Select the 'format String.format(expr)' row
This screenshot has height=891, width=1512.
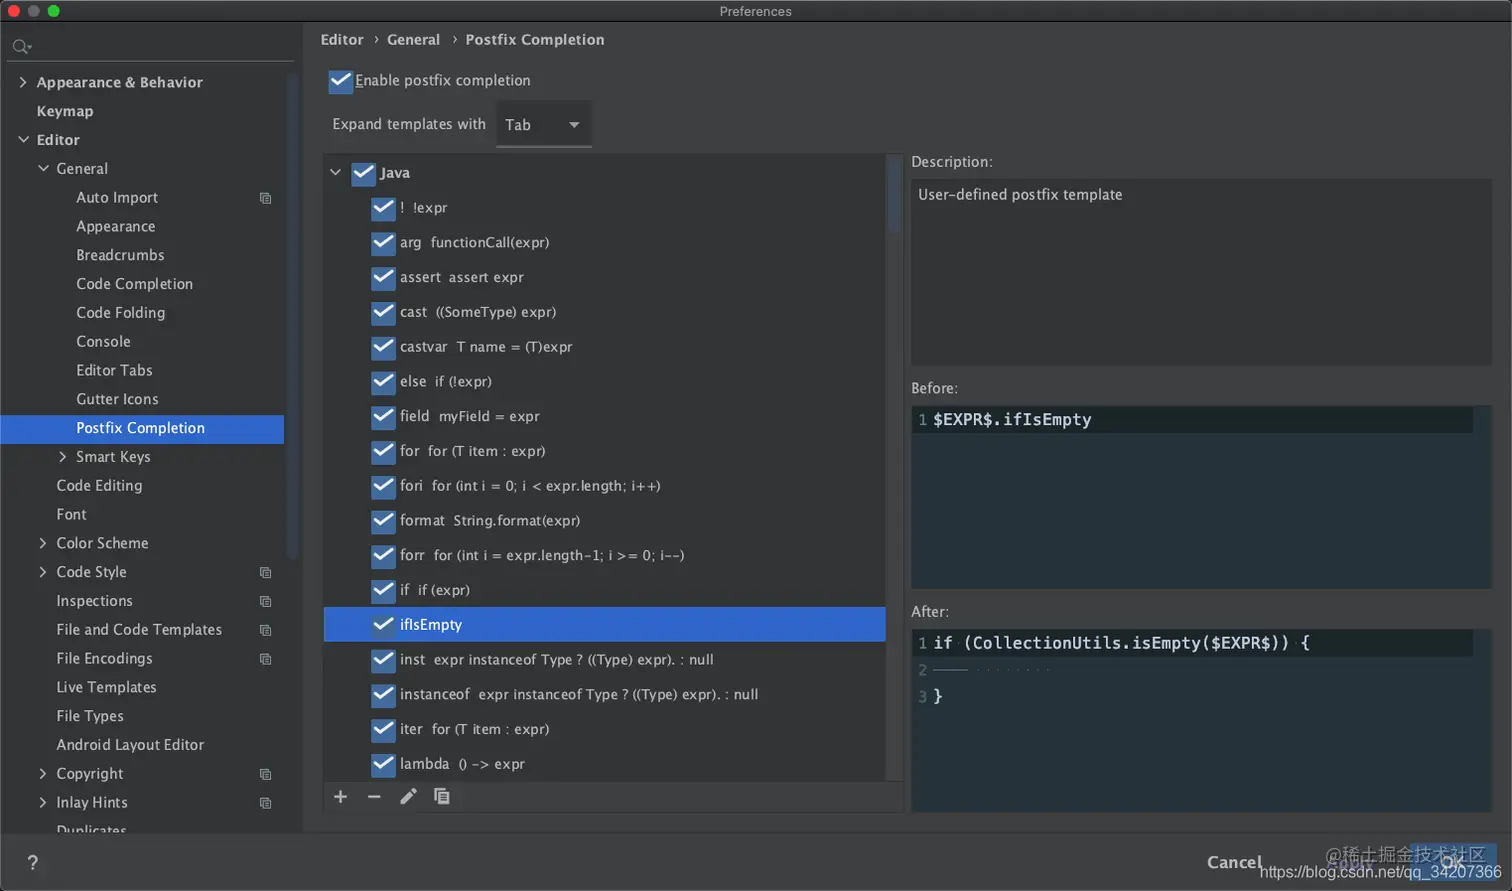pos(604,521)
